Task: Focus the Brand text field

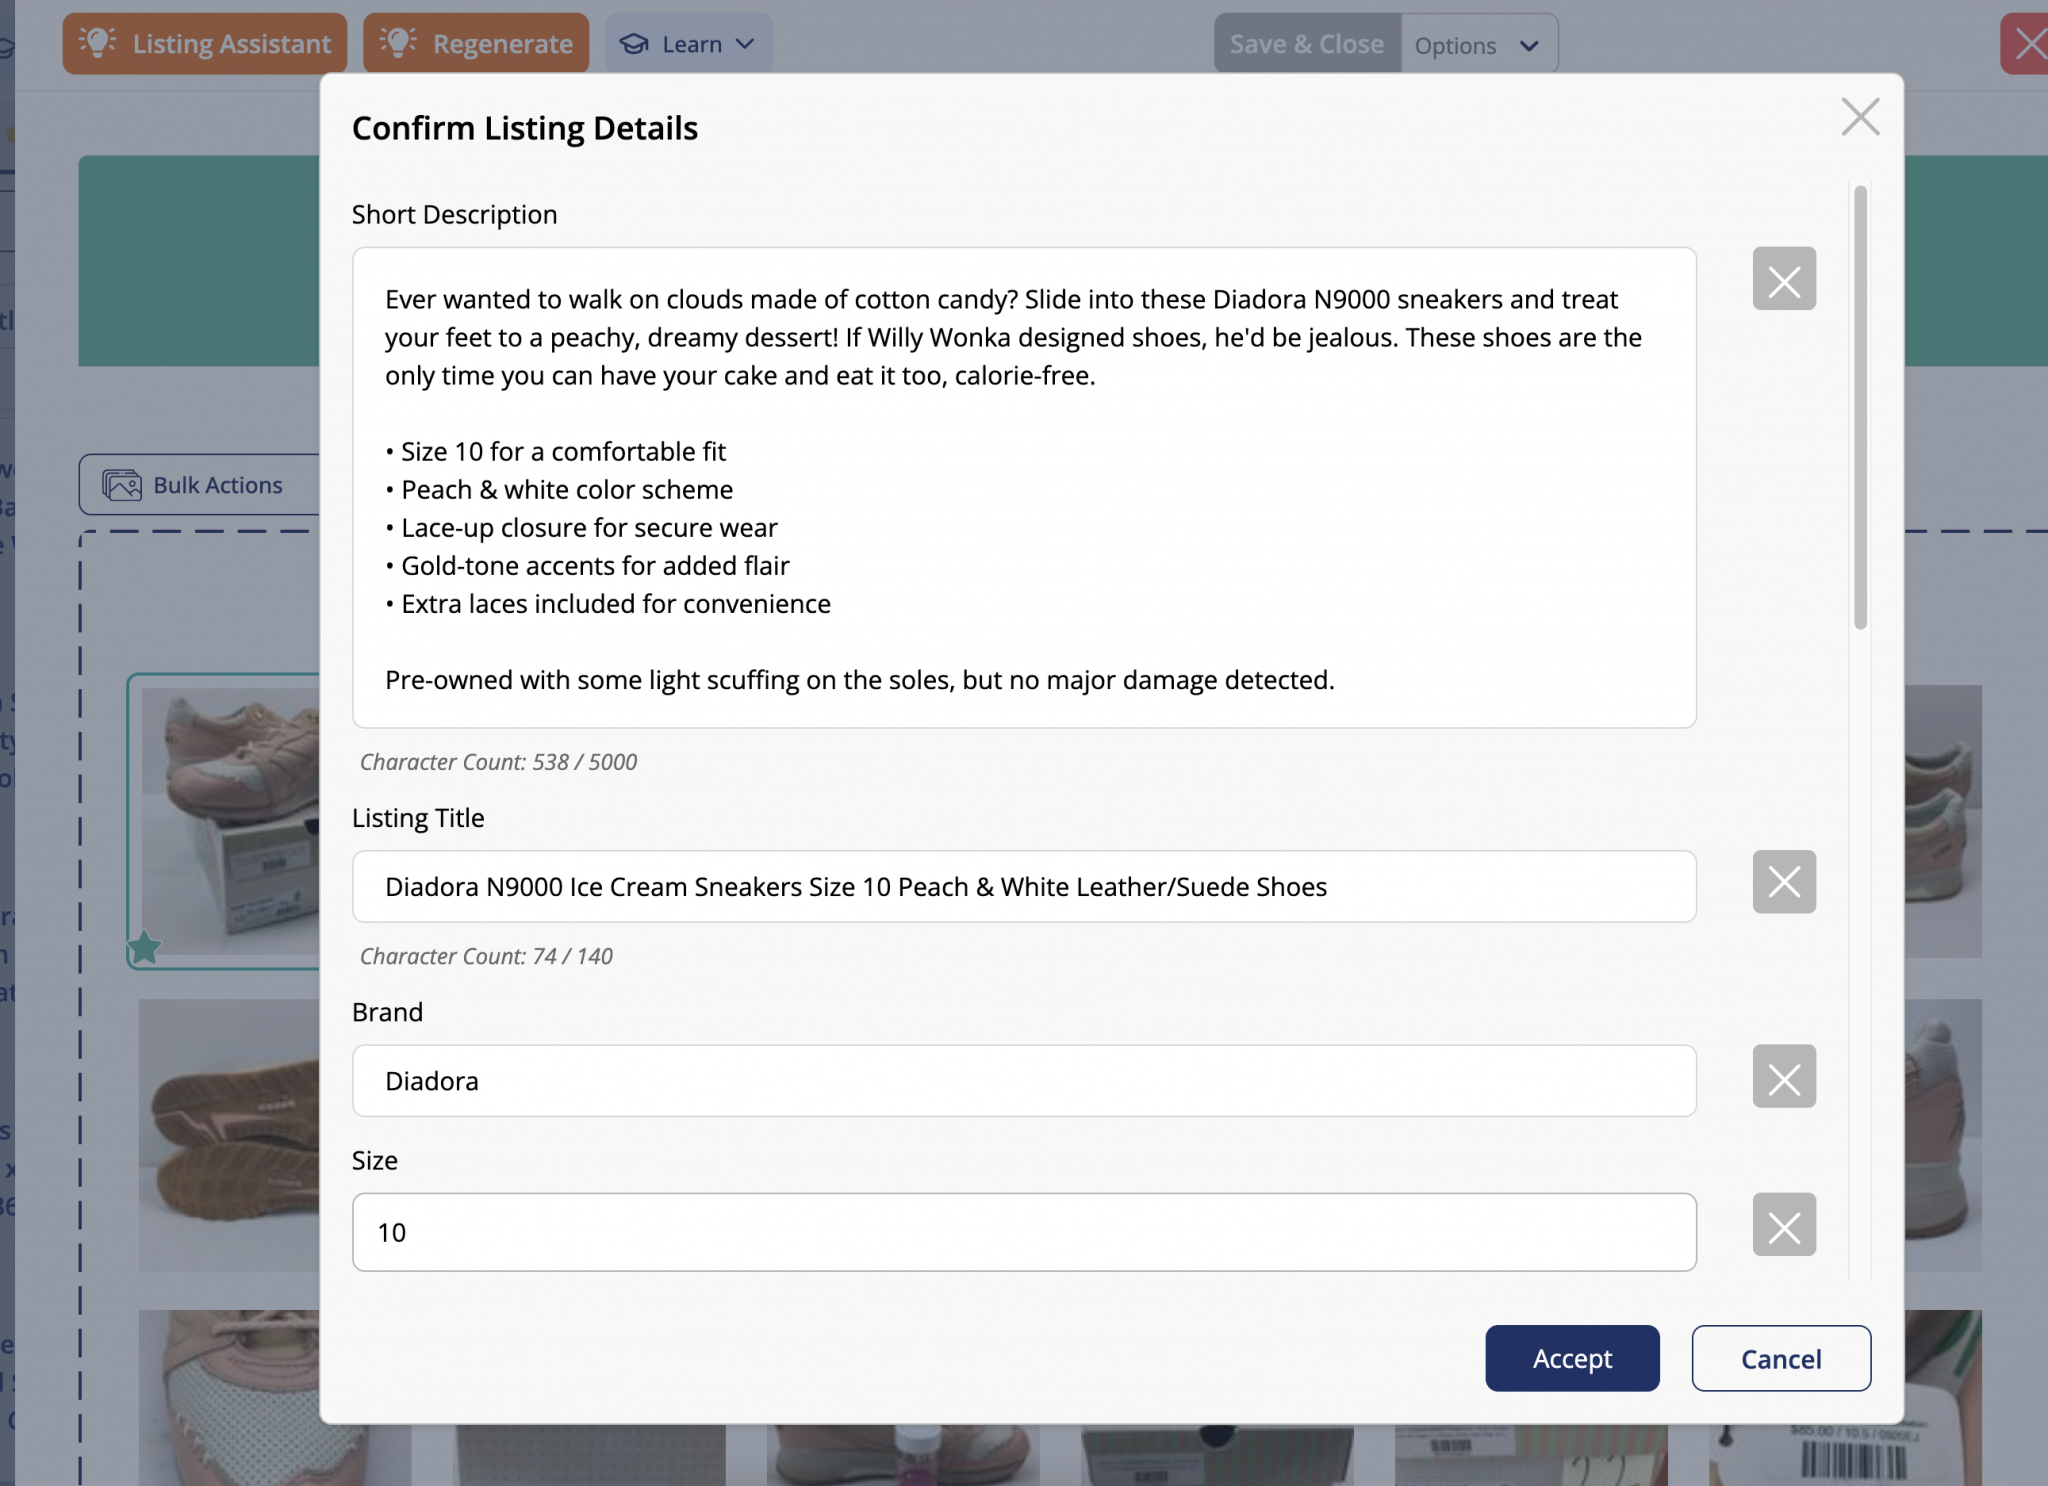Action: (x=1023, y=1081)
